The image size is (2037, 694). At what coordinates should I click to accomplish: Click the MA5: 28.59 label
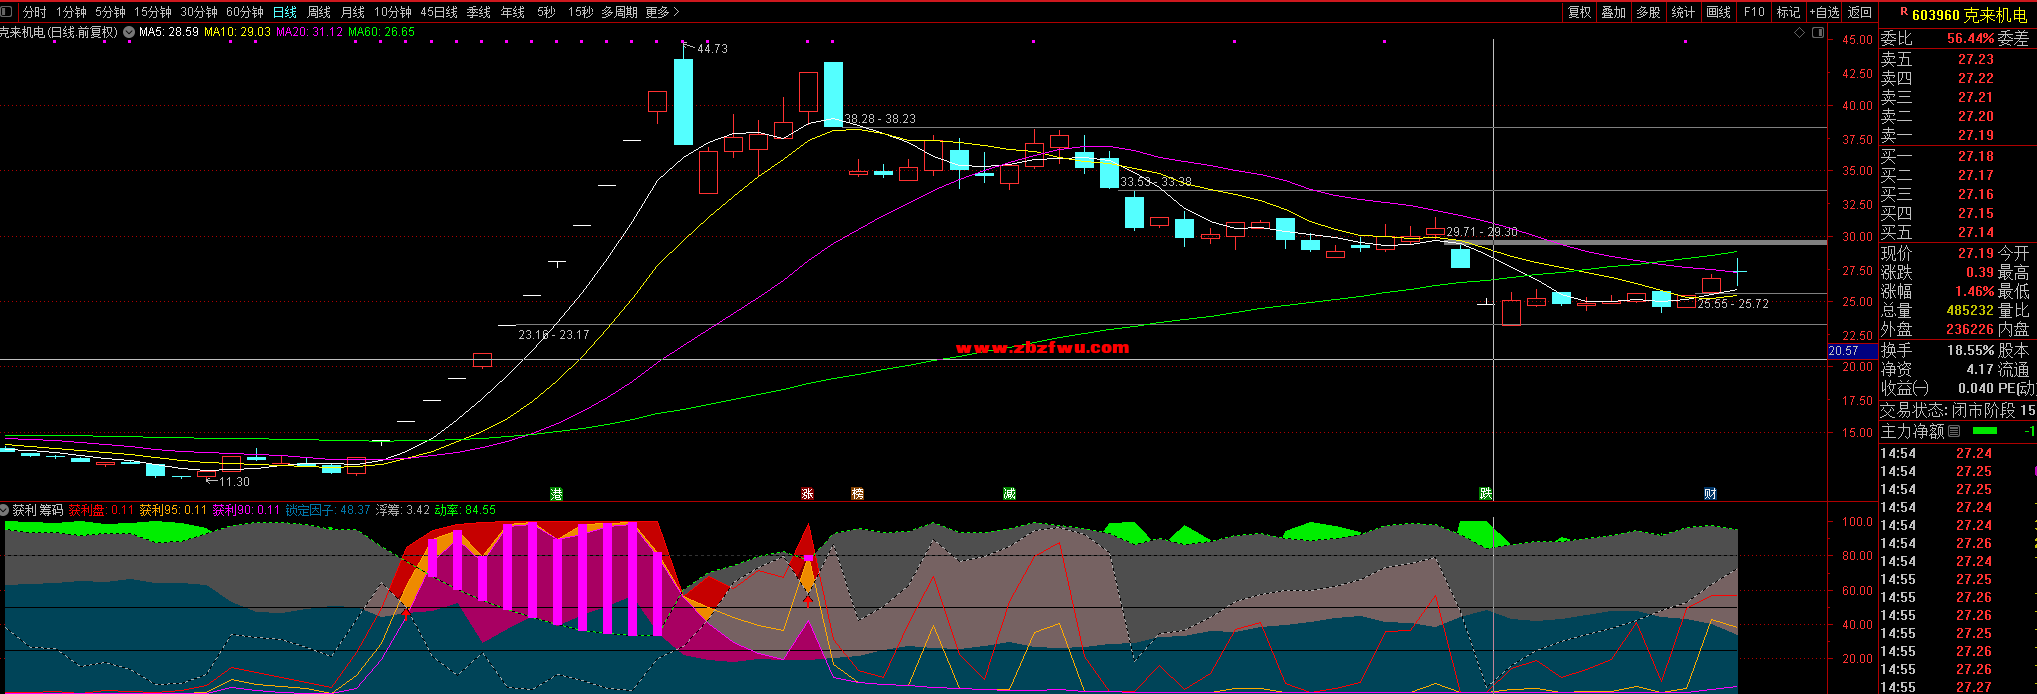(169, 32)
